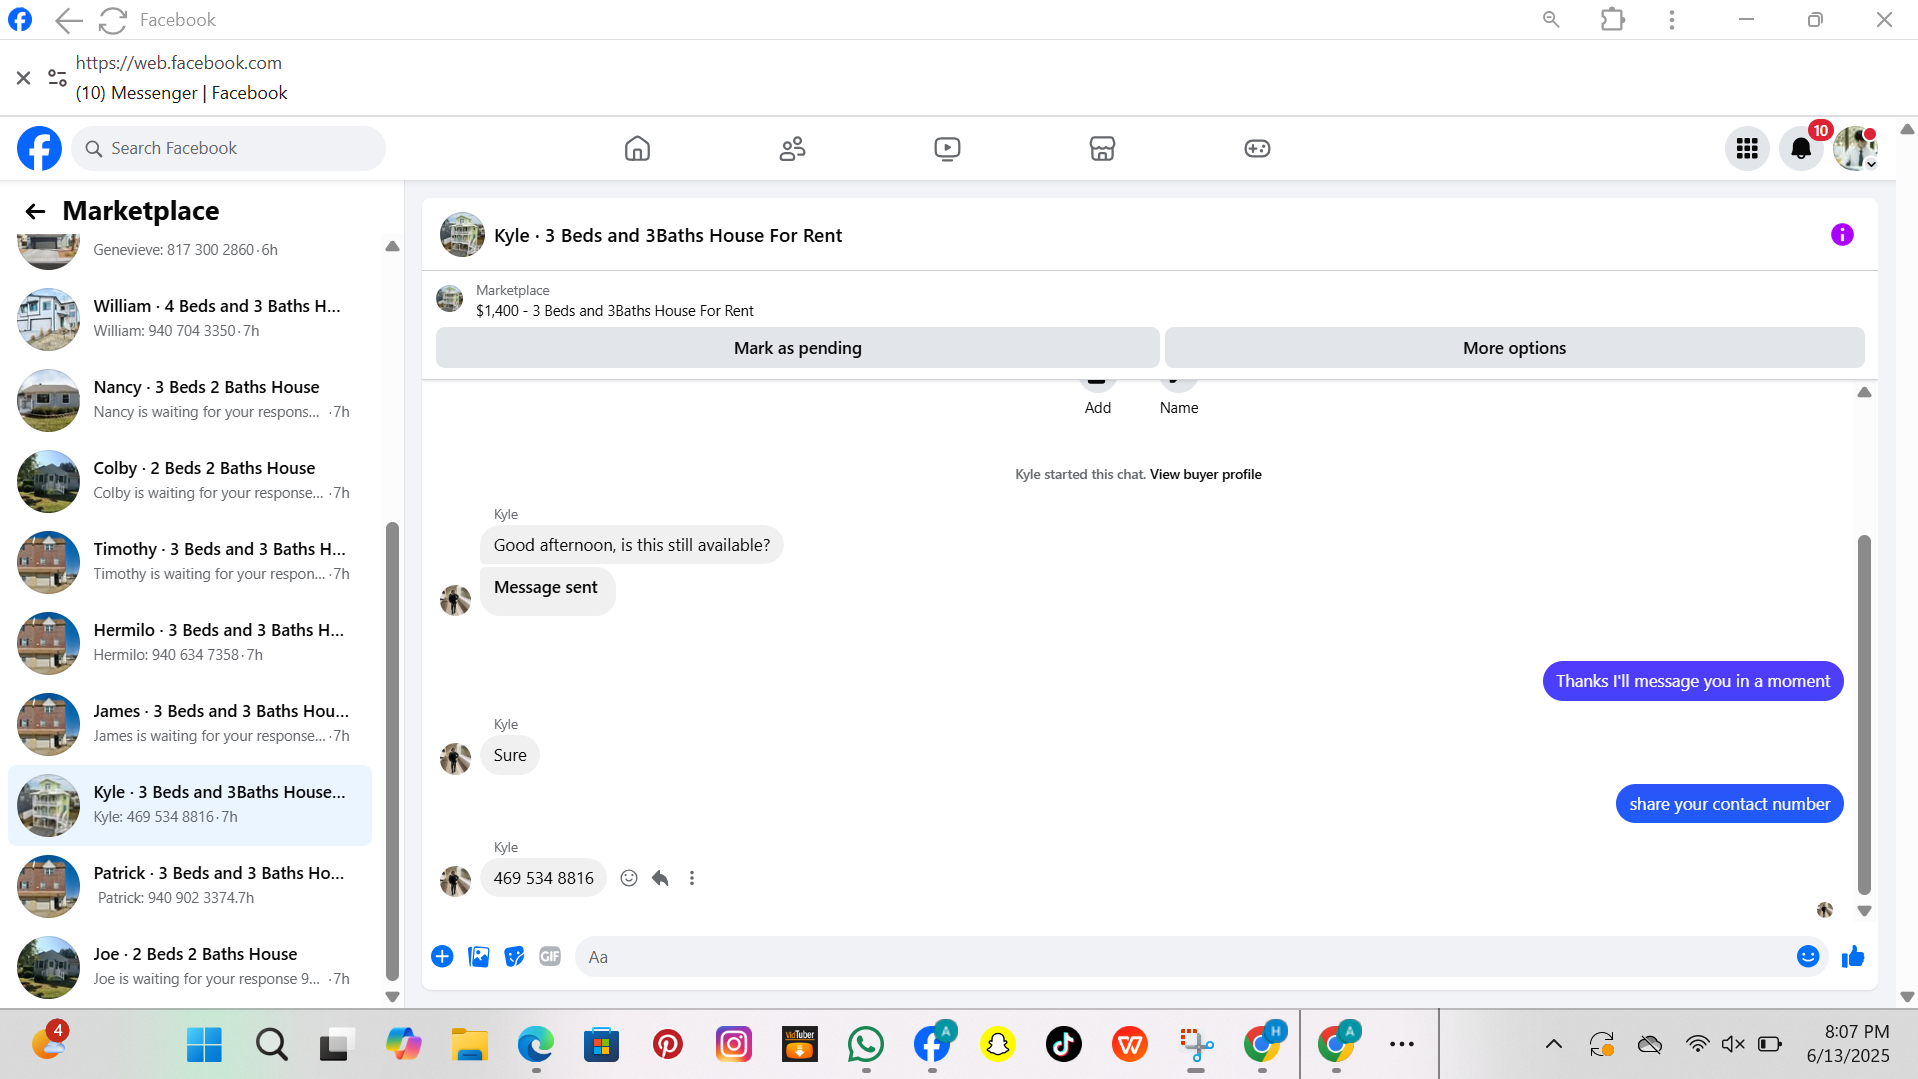Screen dimensions: 1918x1079
Task: Open the browser three-dot menu
Action: click(x=1671, y=20)
